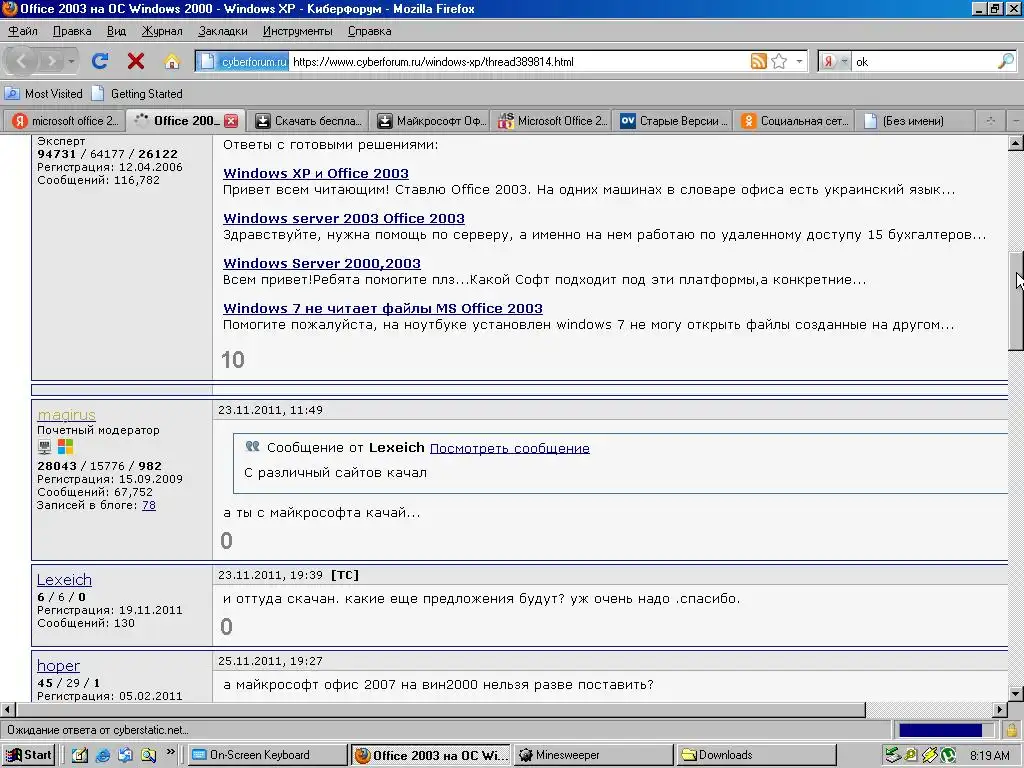
Task: Click the computer icon under magirus
Action: [44, 447]
